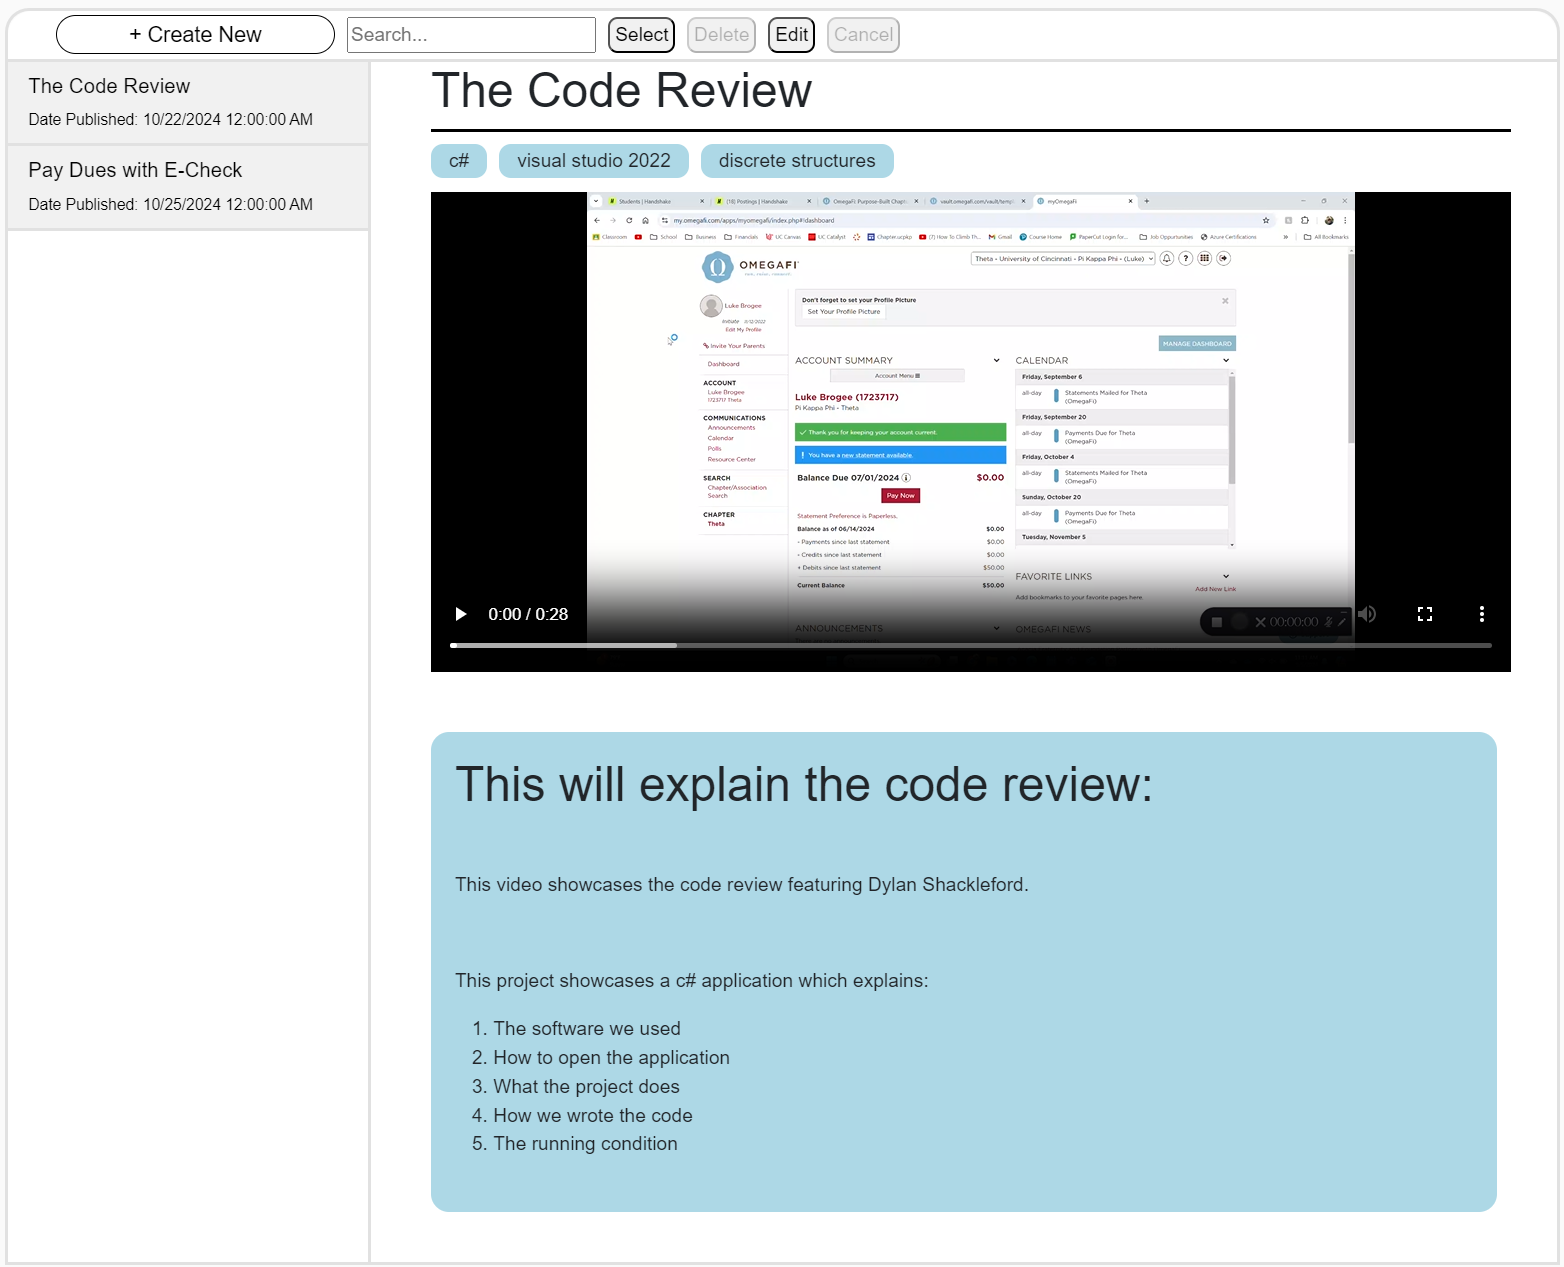The width and height of the screenshot is (1564, 1267).
Task: Open the Pay Dues with E-Check post
Action: [135, 171]
